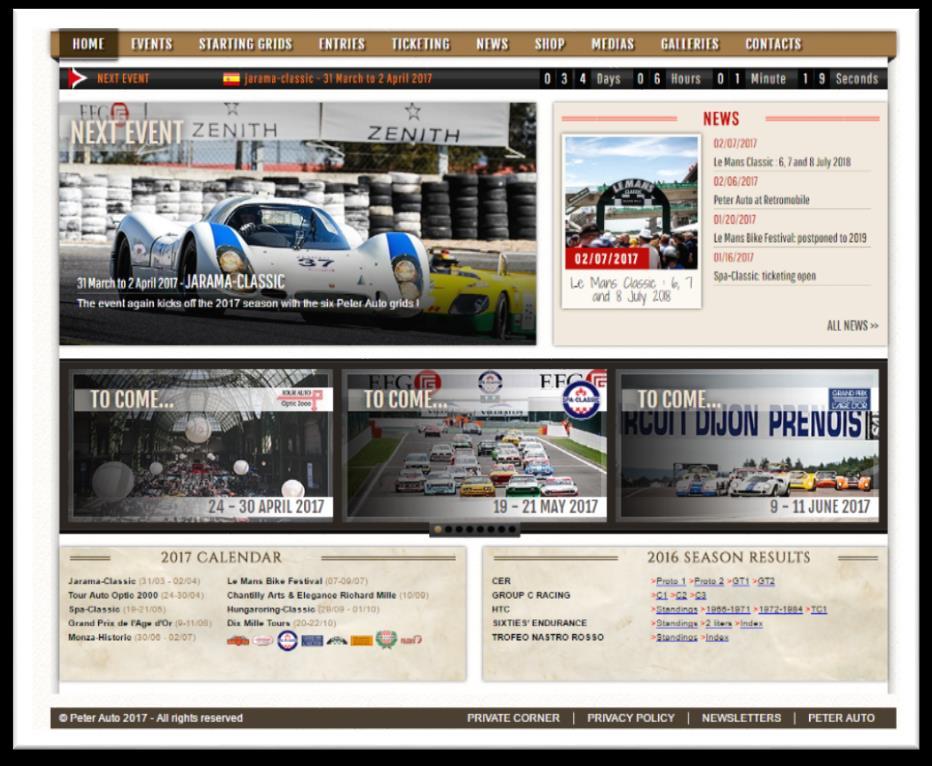This screenshot has height=766, width=932.
Task: Open Jarama-Classic in 2017 calendar
Action: 102,581
